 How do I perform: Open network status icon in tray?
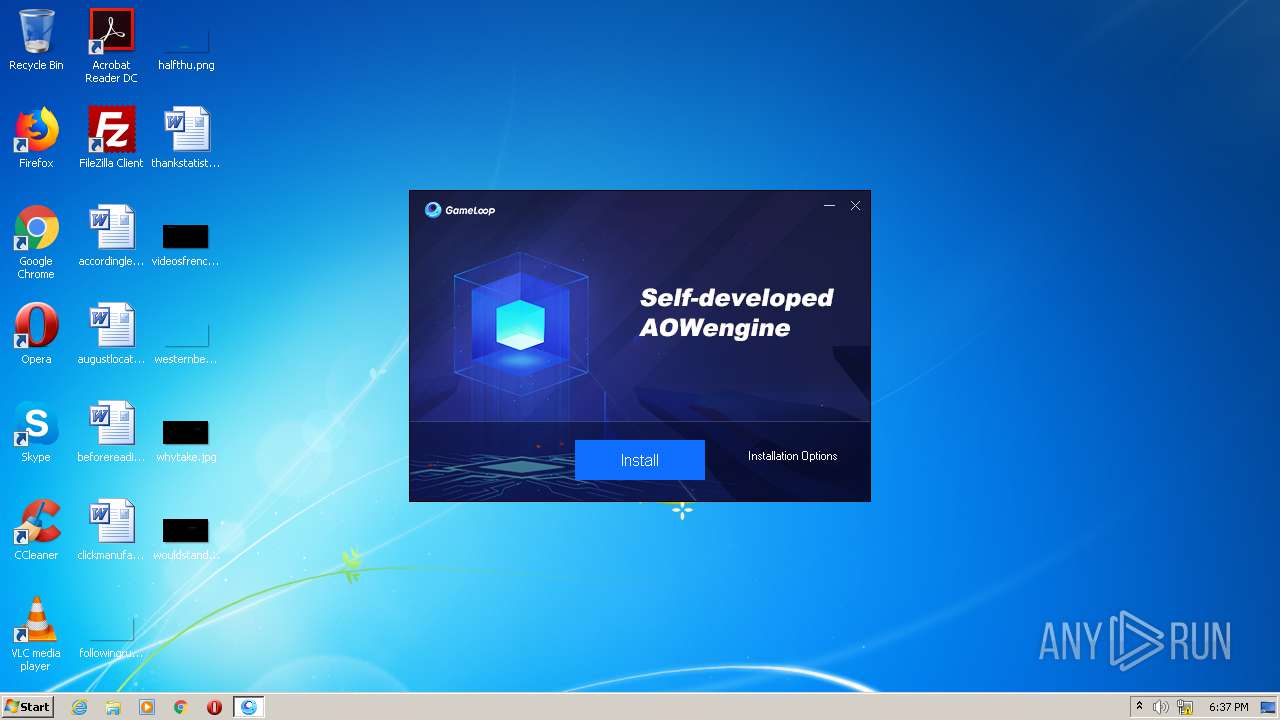[x=1185, y=707]
